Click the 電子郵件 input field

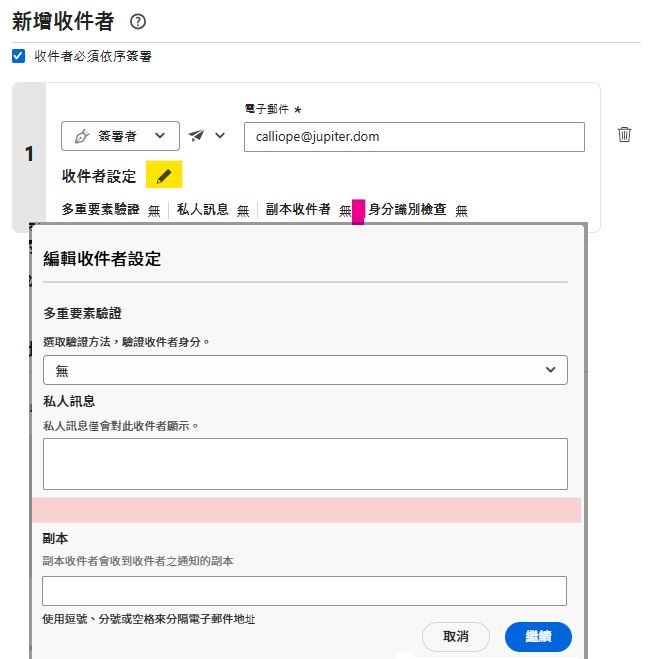(414, 137)
